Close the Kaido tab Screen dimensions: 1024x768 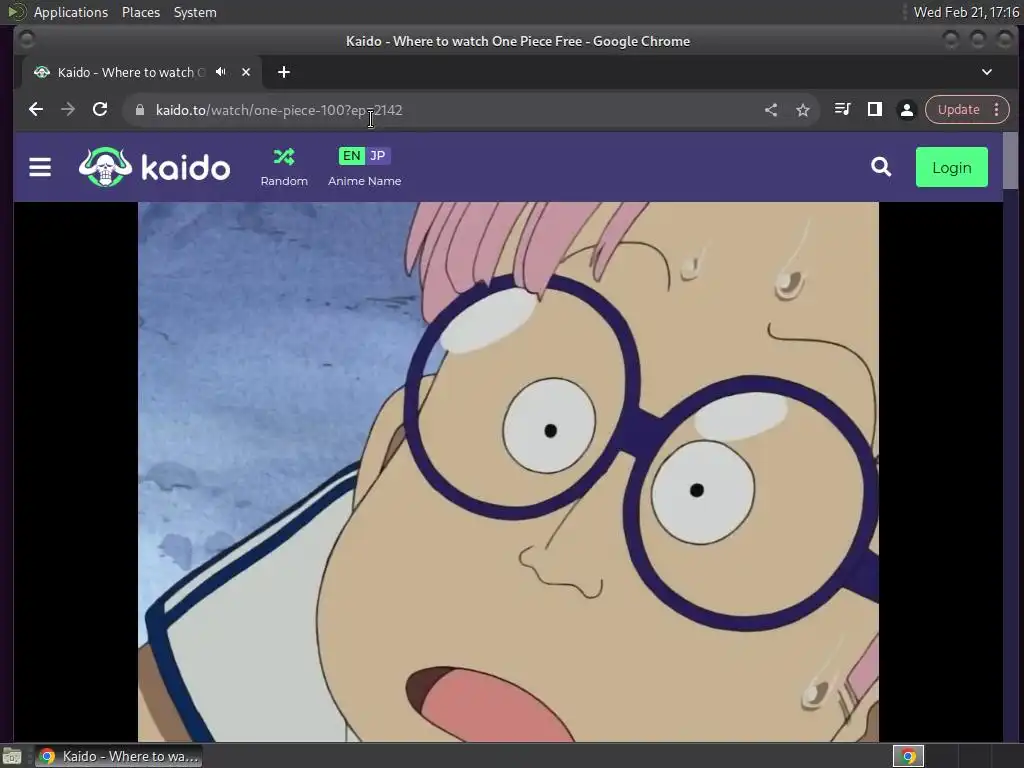(x=246, y=72)
